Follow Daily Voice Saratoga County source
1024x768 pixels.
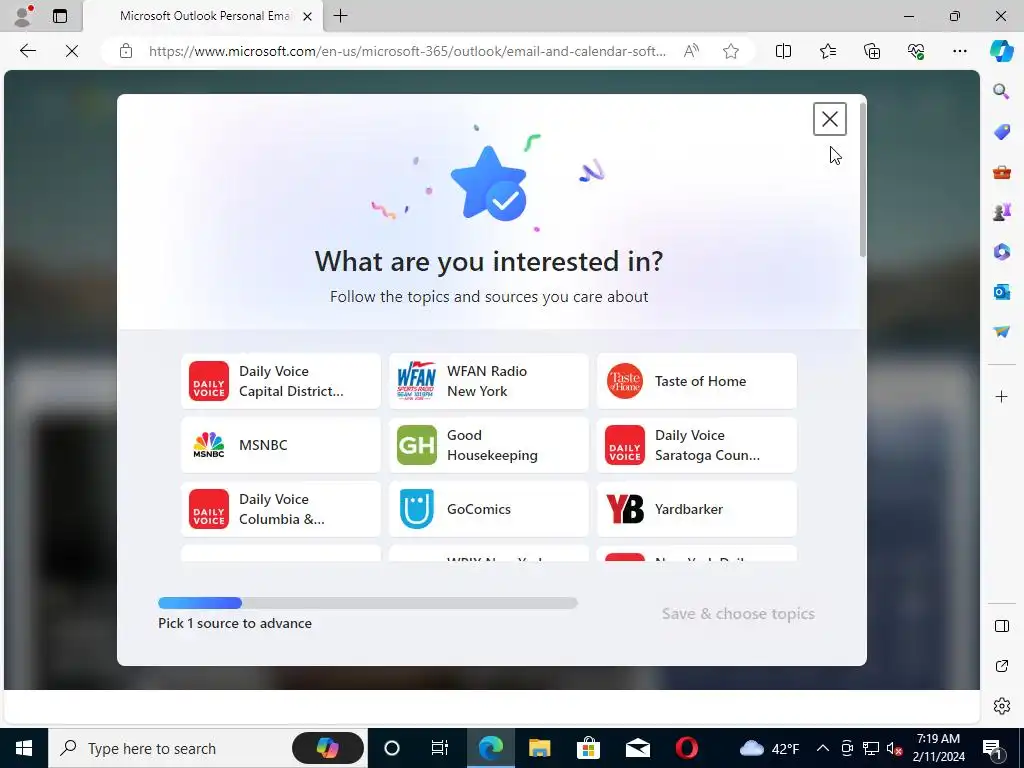[x=697, y=445]
